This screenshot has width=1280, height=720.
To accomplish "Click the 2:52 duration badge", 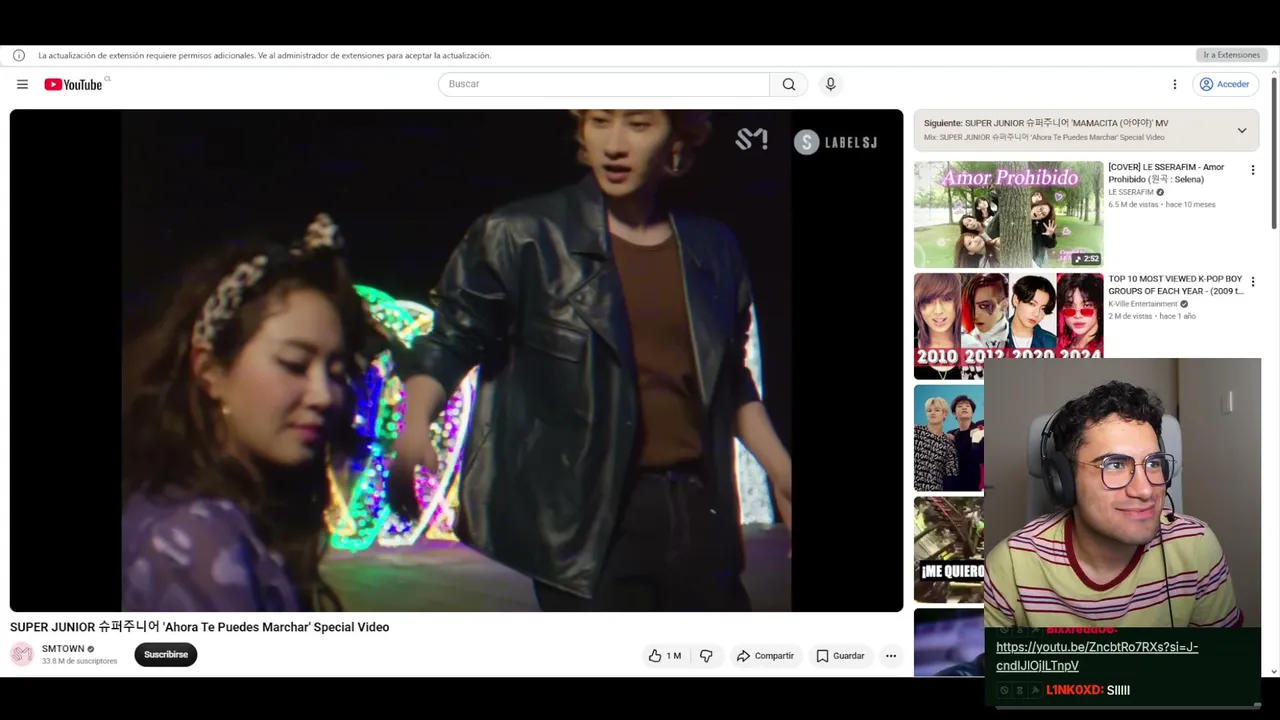I will 1086,258.
